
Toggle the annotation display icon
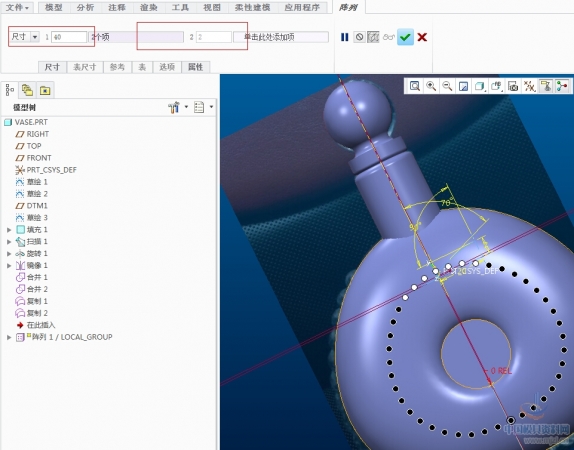545,86
